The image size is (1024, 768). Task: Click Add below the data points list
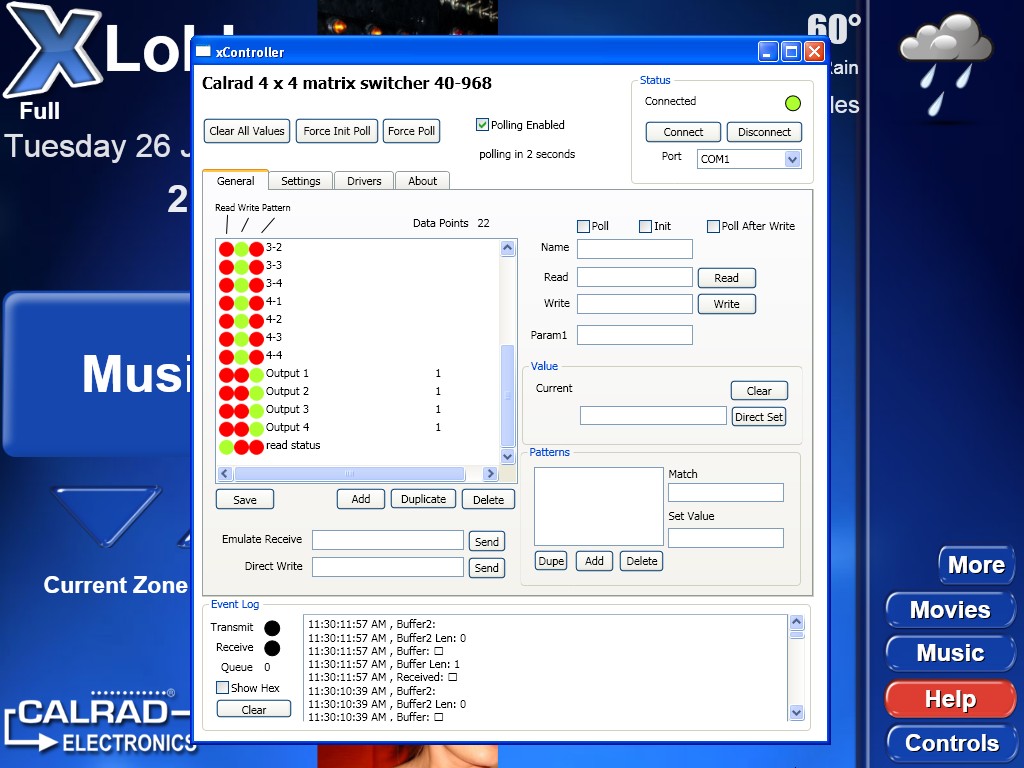tap(360, 499)
